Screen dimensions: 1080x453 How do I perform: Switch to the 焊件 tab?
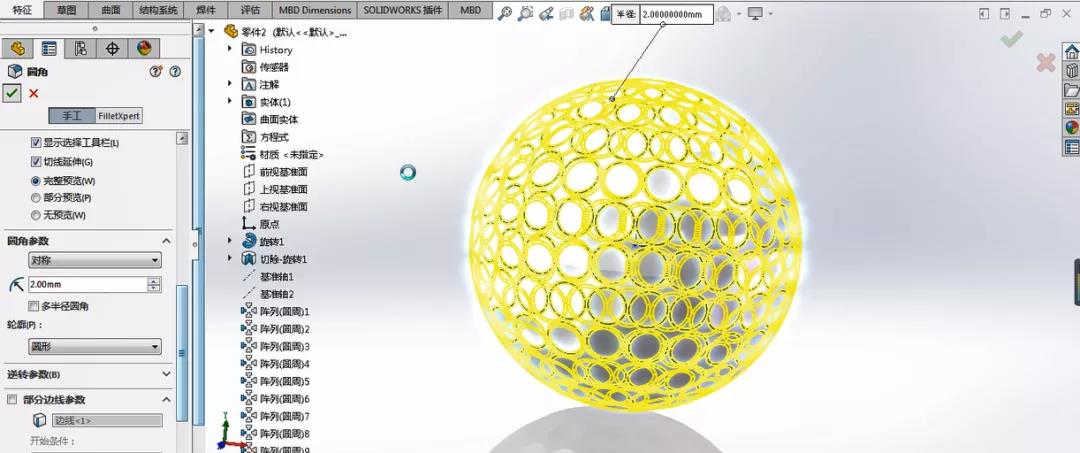pyautogui.click(x=206, y=10)
